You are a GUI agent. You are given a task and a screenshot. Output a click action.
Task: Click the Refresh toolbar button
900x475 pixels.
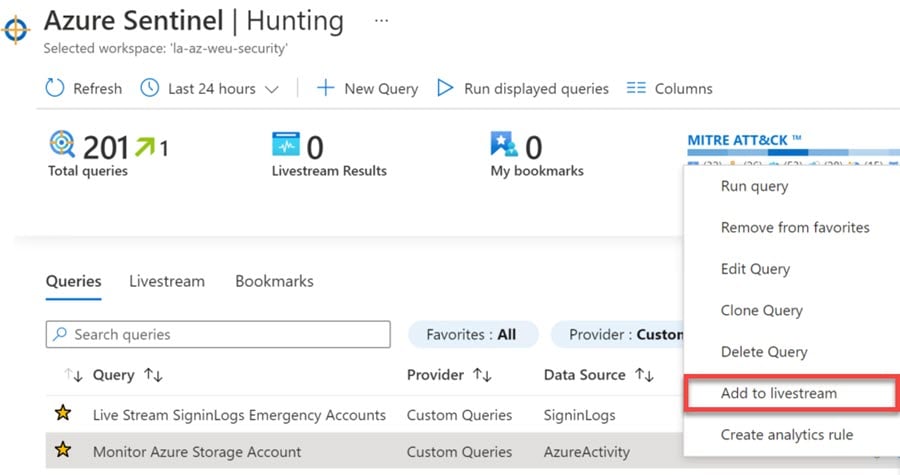pyautogui.click(x=84, y=88)
